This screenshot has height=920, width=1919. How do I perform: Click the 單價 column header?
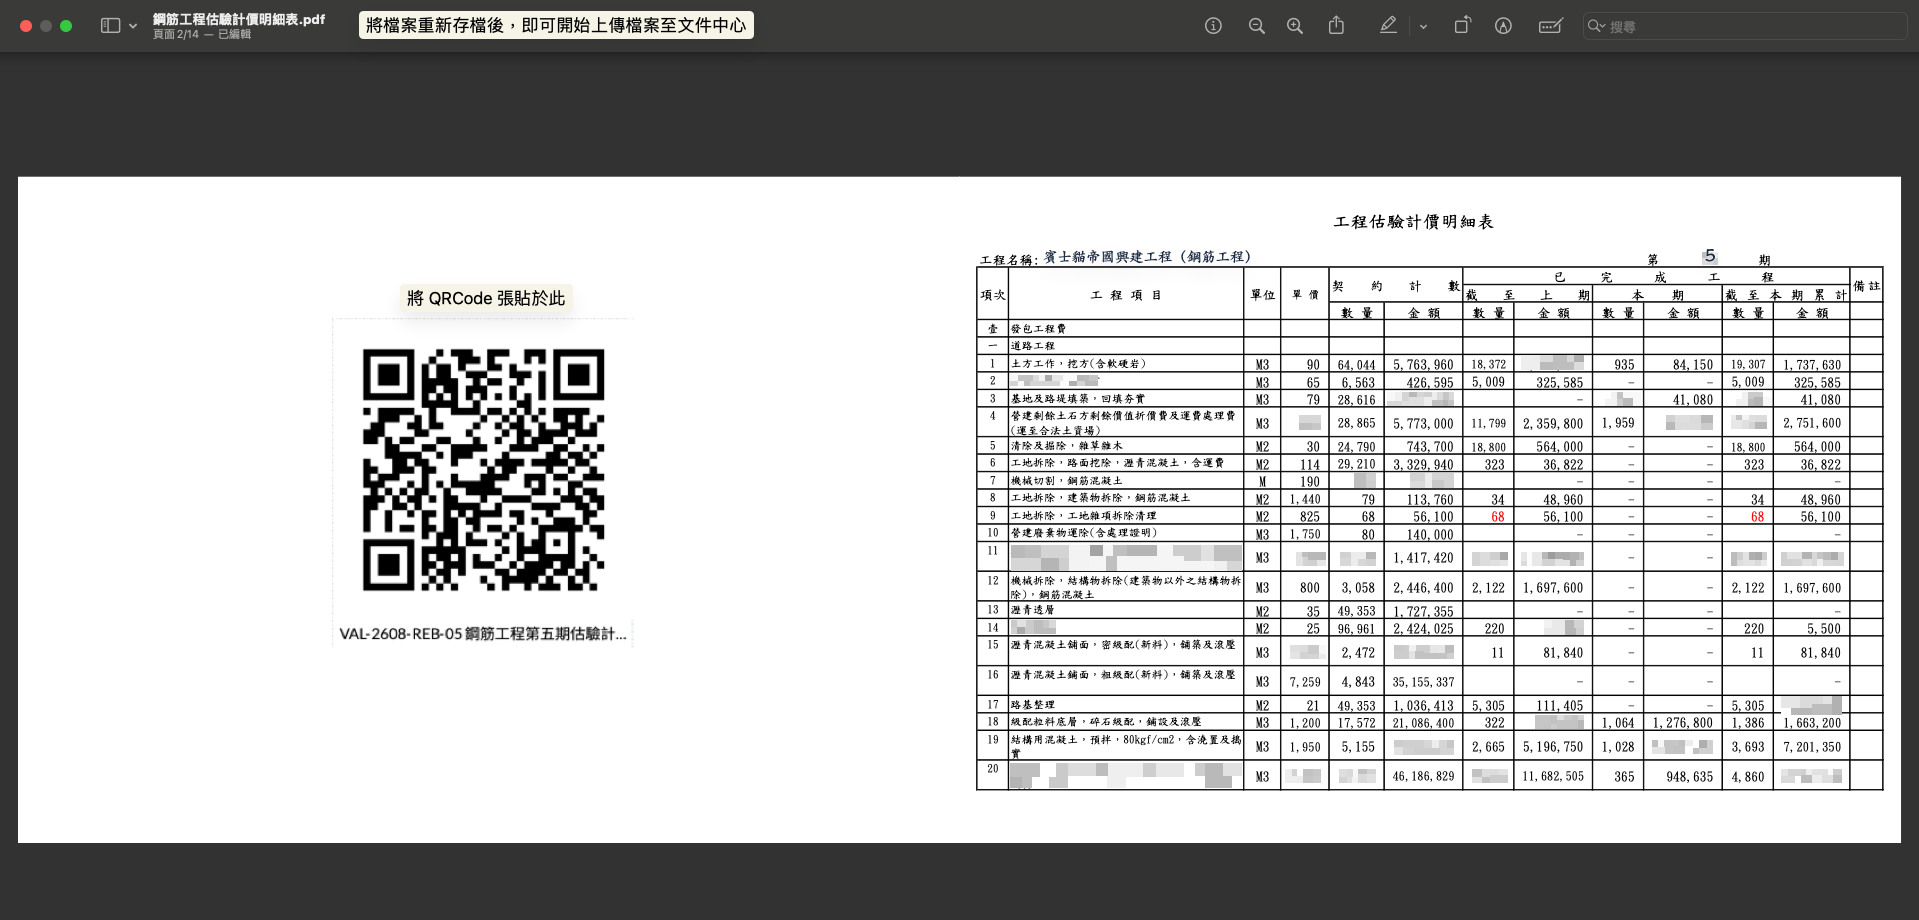tap(1305, 295)
